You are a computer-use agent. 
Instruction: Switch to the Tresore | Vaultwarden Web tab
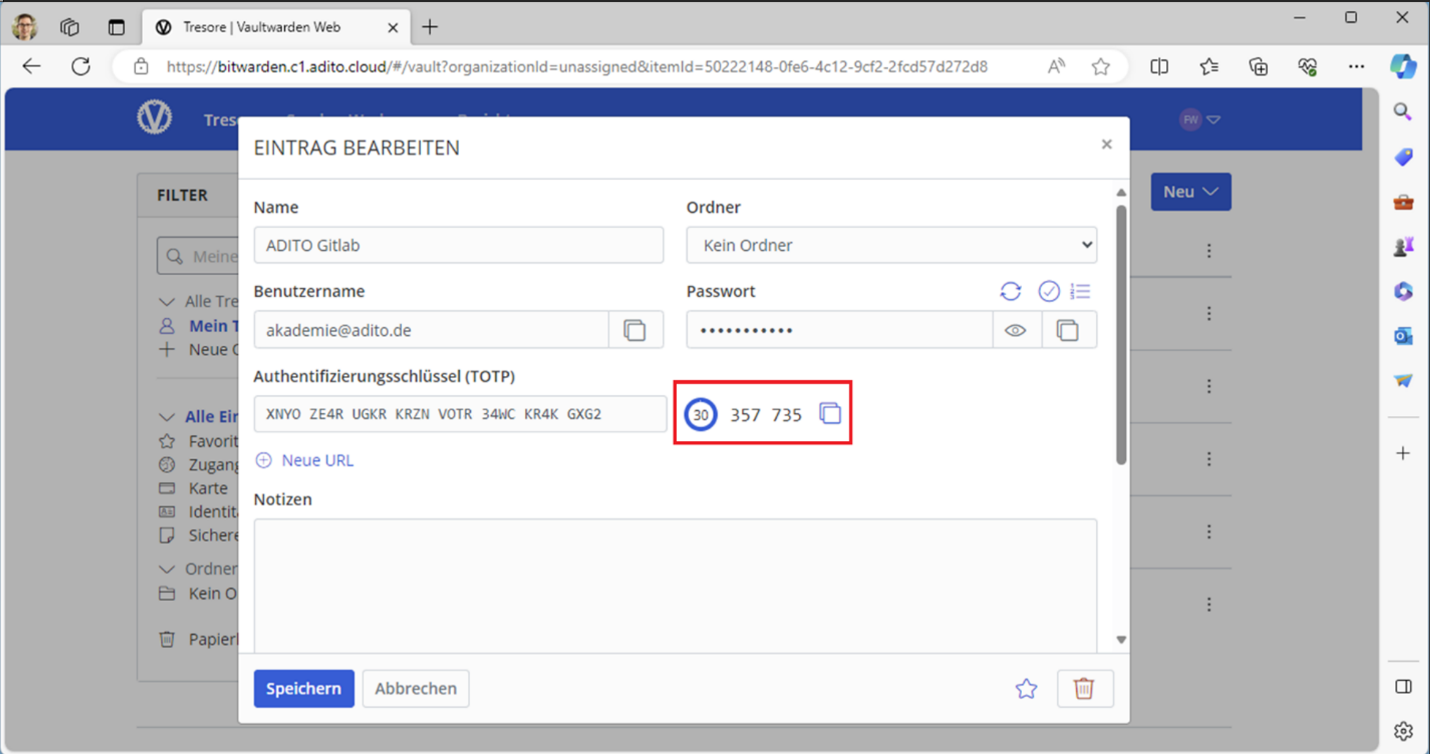tap(260, 27)
